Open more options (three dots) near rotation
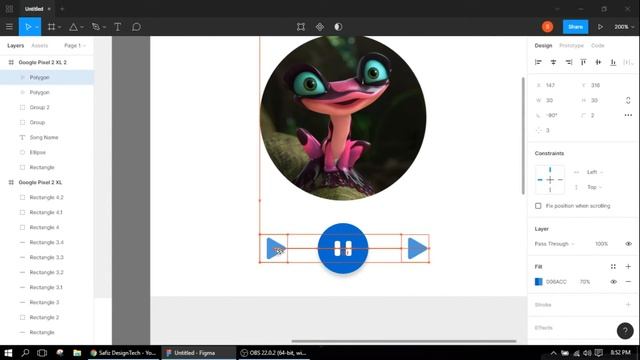640x360 pixels. click(x=628, y=116)
